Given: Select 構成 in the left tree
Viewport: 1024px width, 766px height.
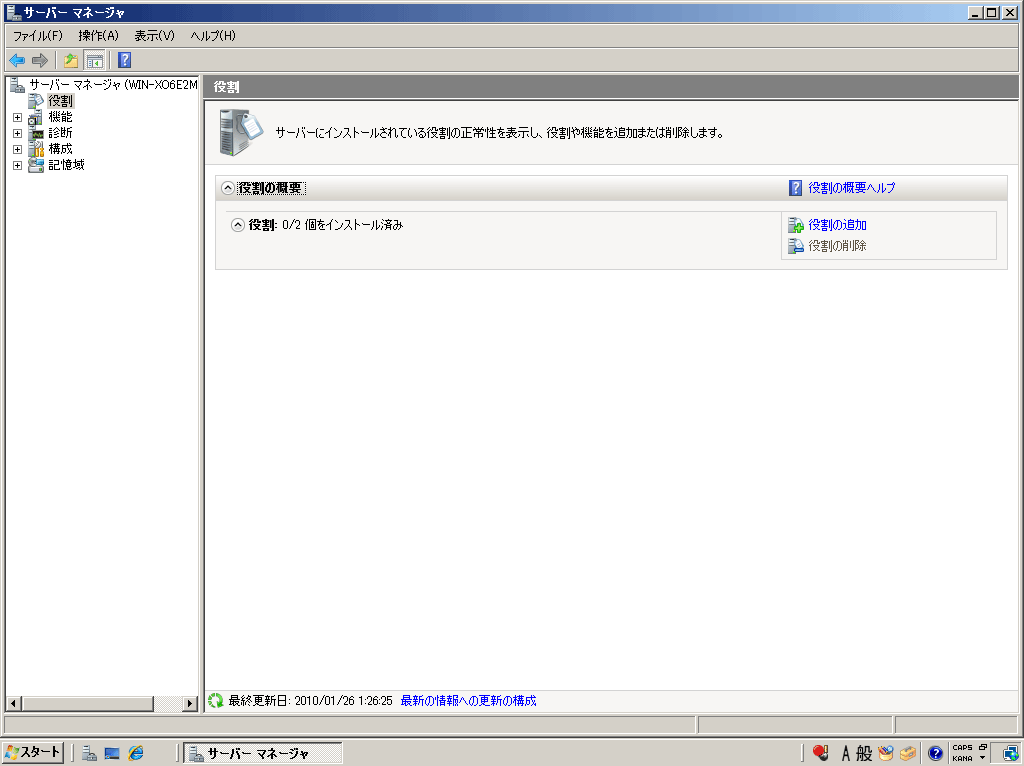Looking at the screenshot, I should [x=61, y=149].
